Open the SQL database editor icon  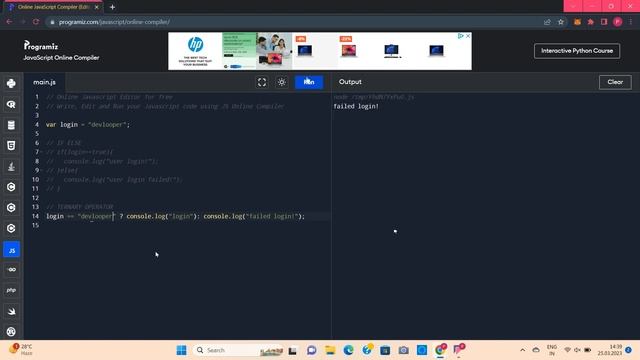(x=11, y=125)
